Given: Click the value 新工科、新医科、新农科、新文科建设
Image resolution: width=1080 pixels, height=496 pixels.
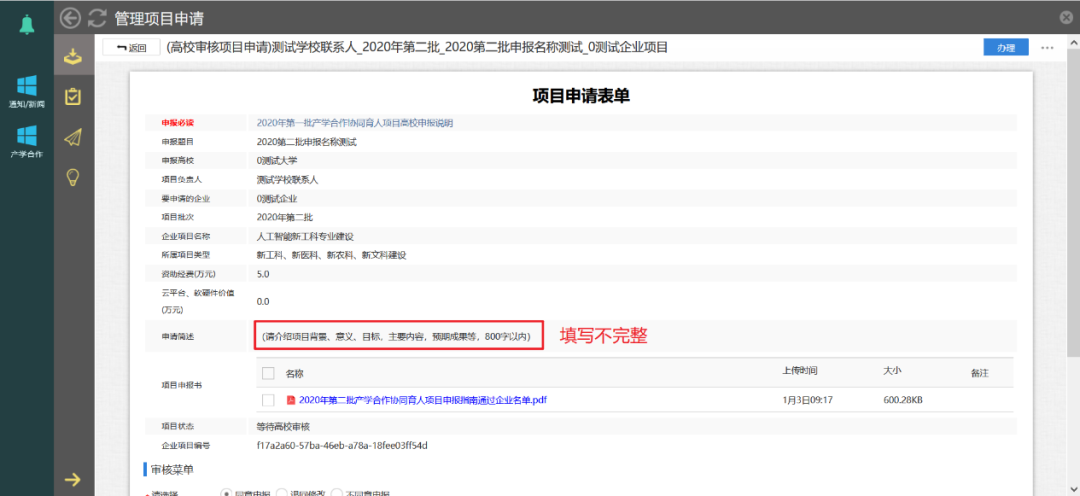Looking at the screenshot, I should point(331,255).
